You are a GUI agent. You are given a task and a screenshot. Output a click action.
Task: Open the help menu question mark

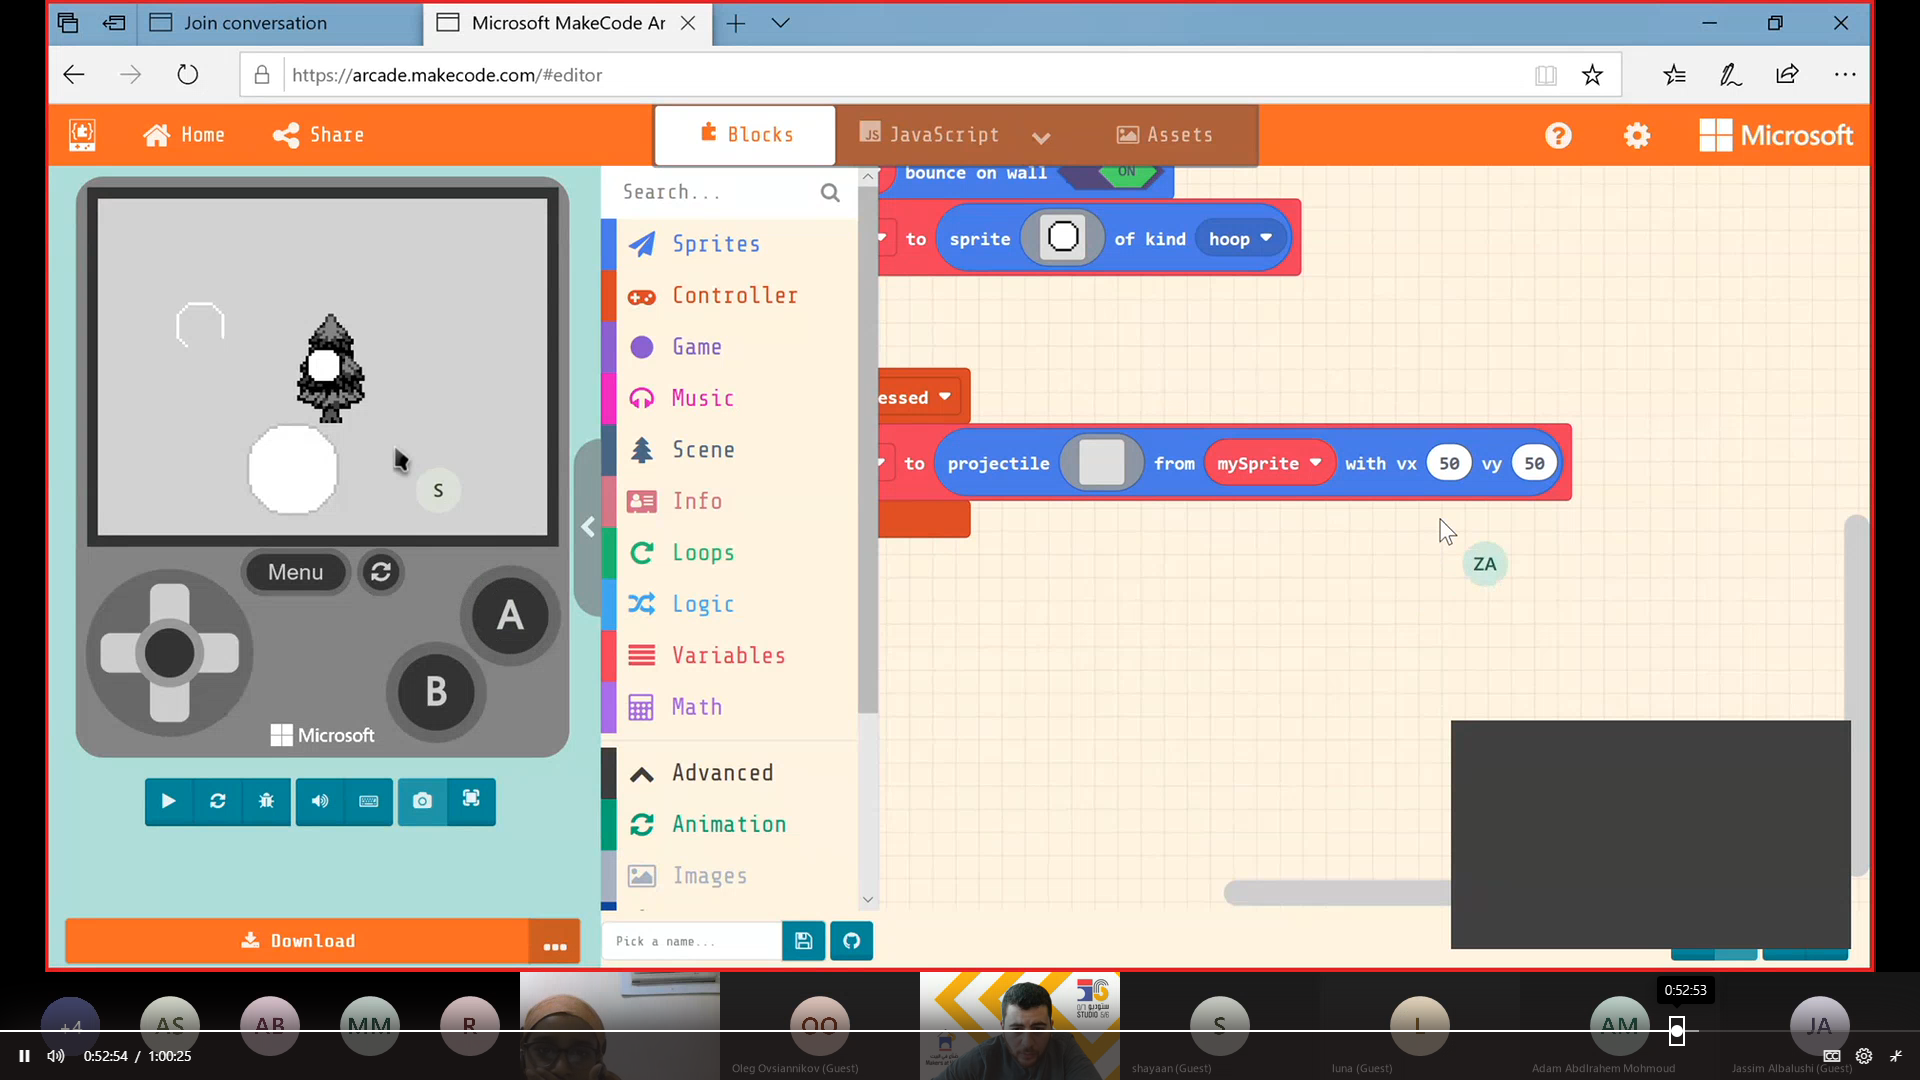click(x=1558, y=135)
